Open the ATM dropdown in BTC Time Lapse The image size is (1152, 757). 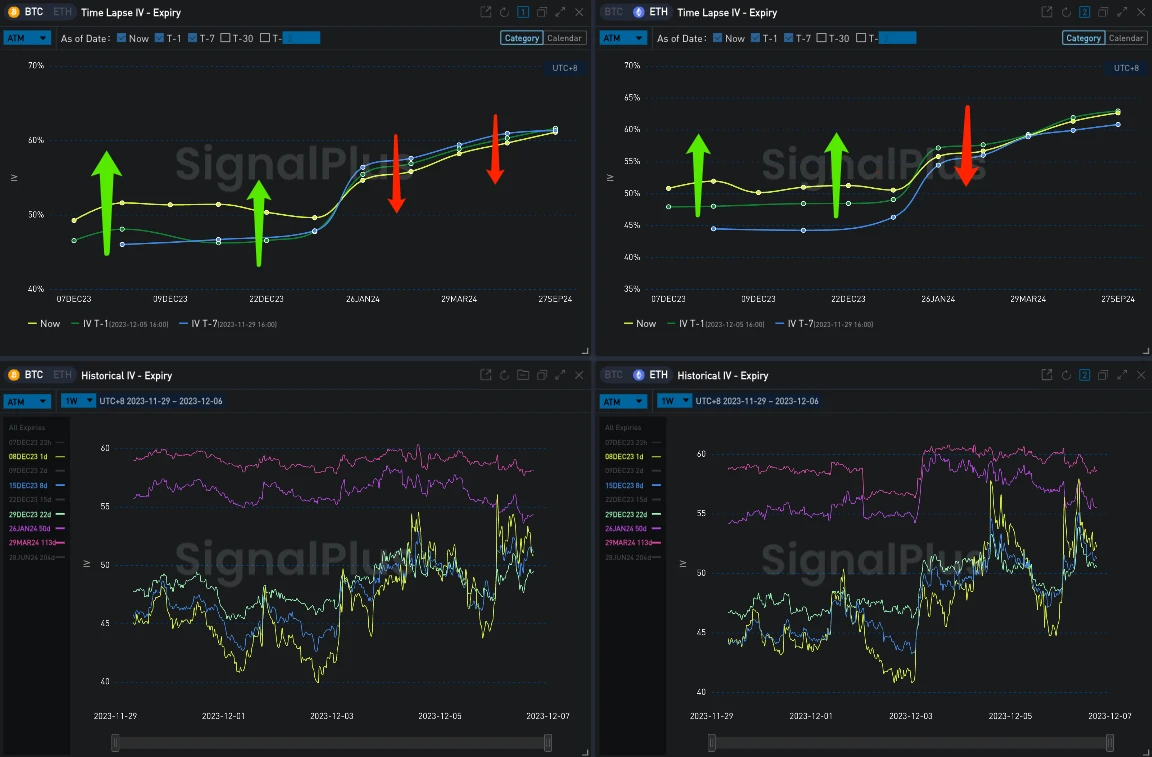(x=27, y=38)
